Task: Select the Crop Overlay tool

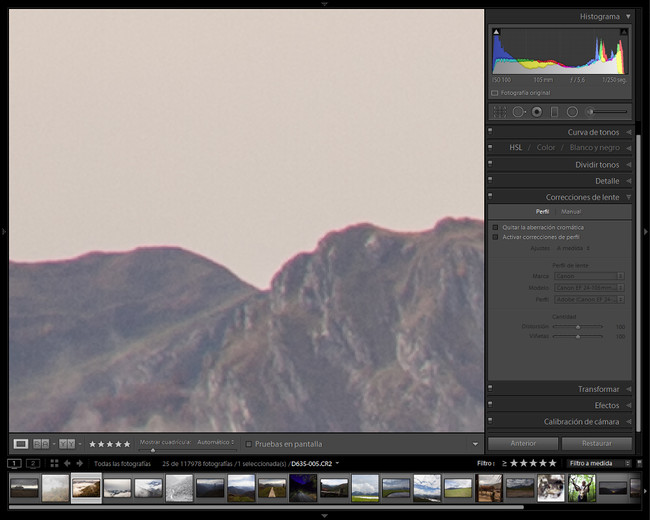Action: tap(500, 112)
